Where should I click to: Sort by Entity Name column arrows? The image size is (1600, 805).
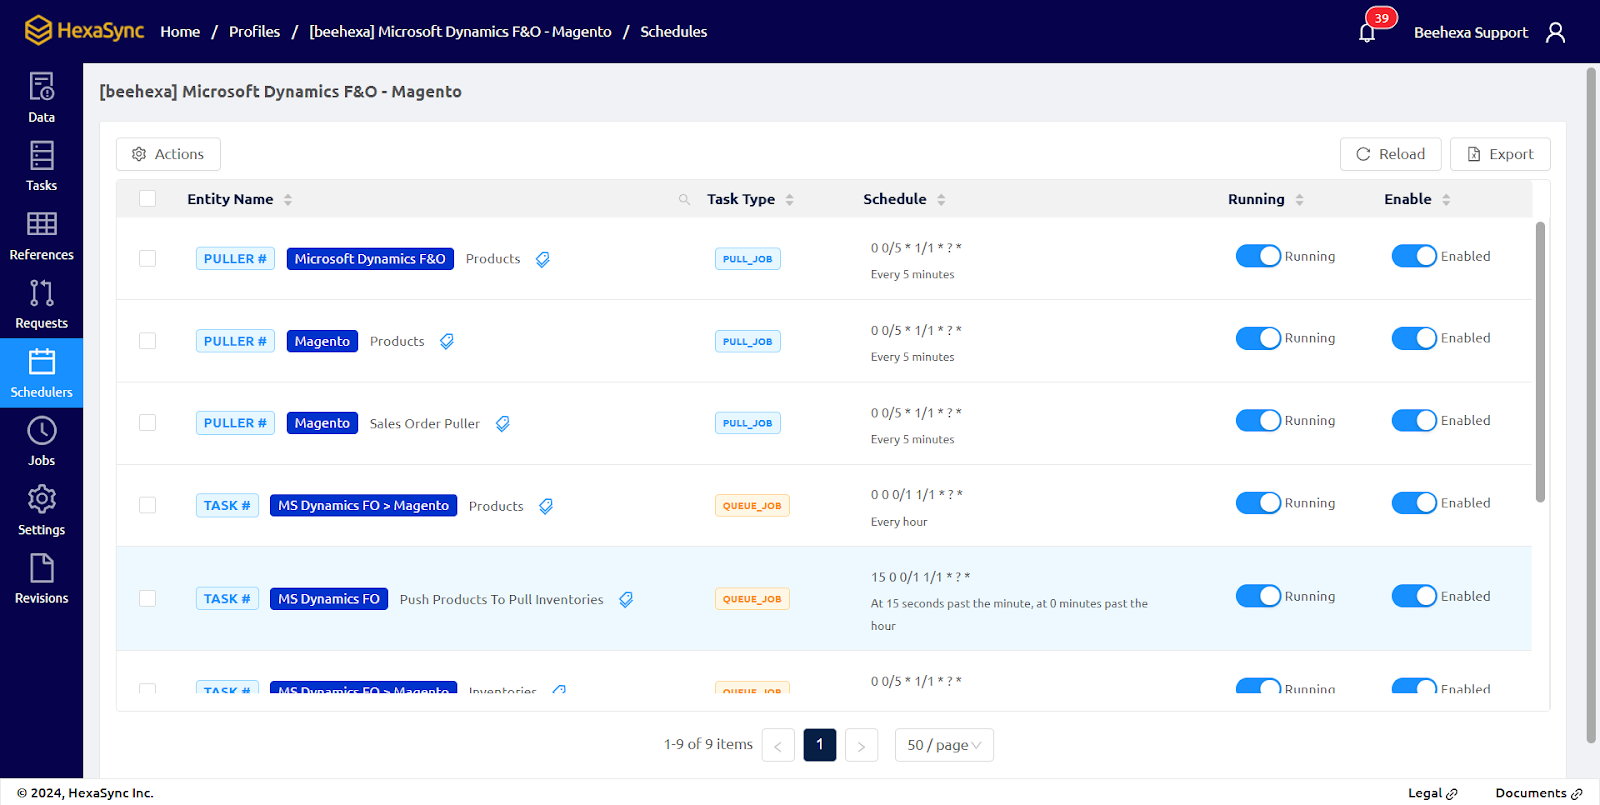click(x=288, y=199)
